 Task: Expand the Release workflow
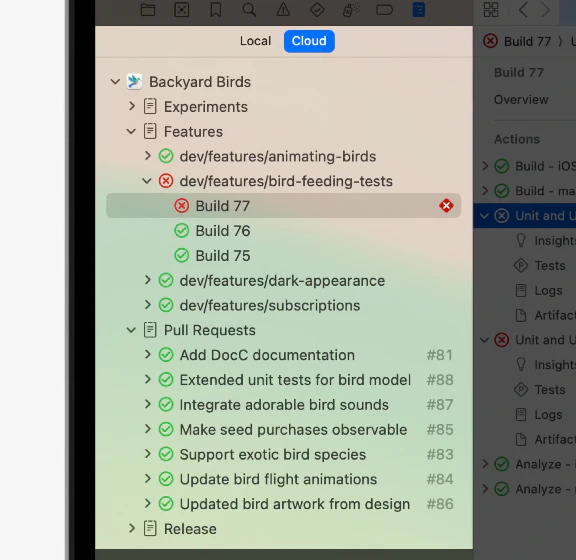pos(132,528)
